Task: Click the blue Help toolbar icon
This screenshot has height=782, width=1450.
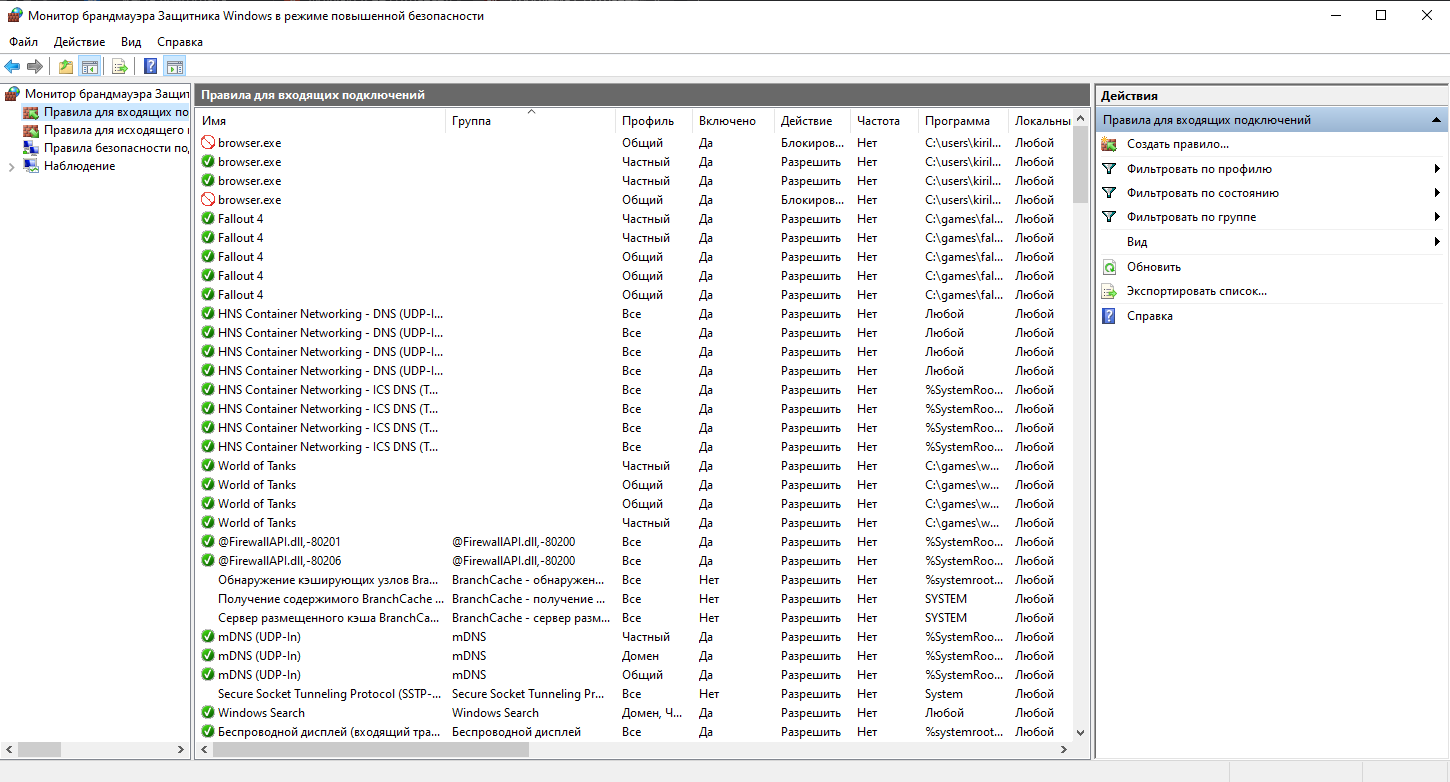Action: (x=151, y=67)
